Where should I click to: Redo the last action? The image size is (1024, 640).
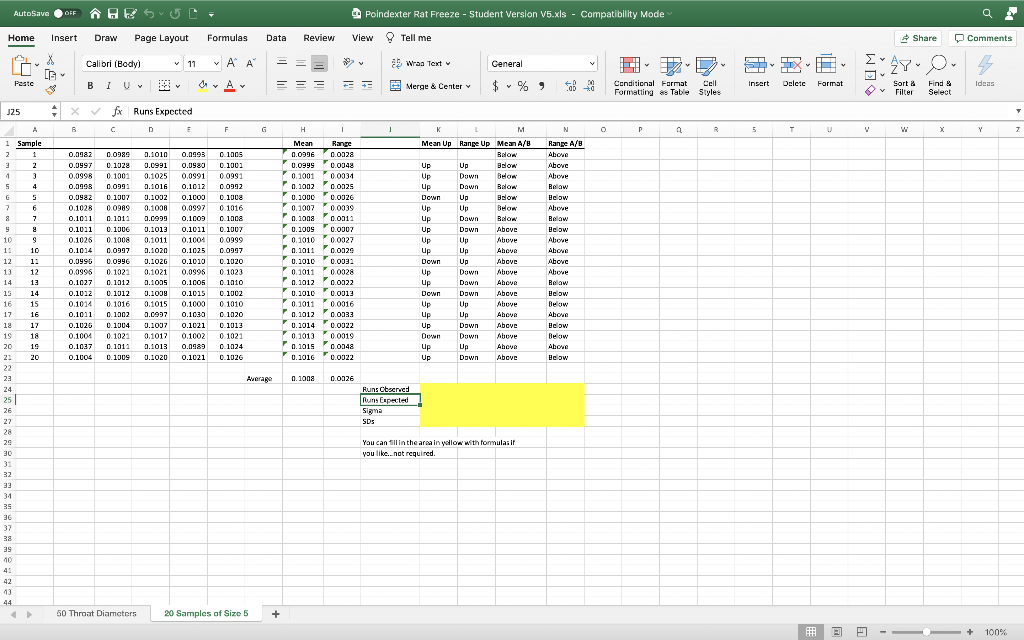[175, 14]
